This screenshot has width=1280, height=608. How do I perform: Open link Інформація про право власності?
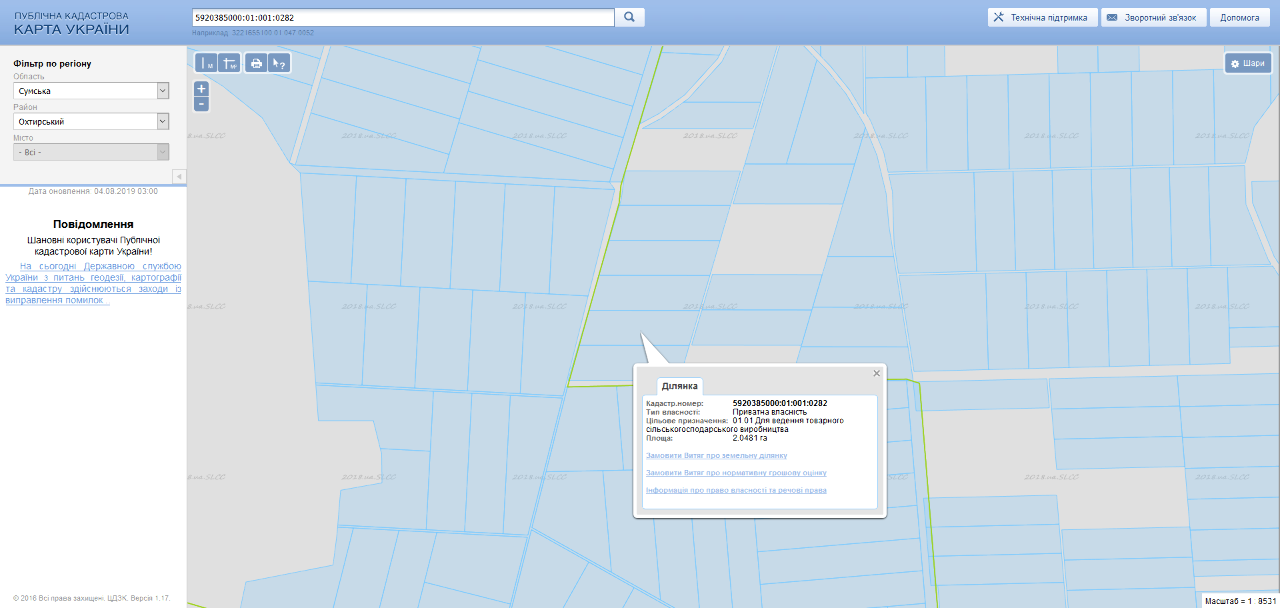click(x=737, y=491)
